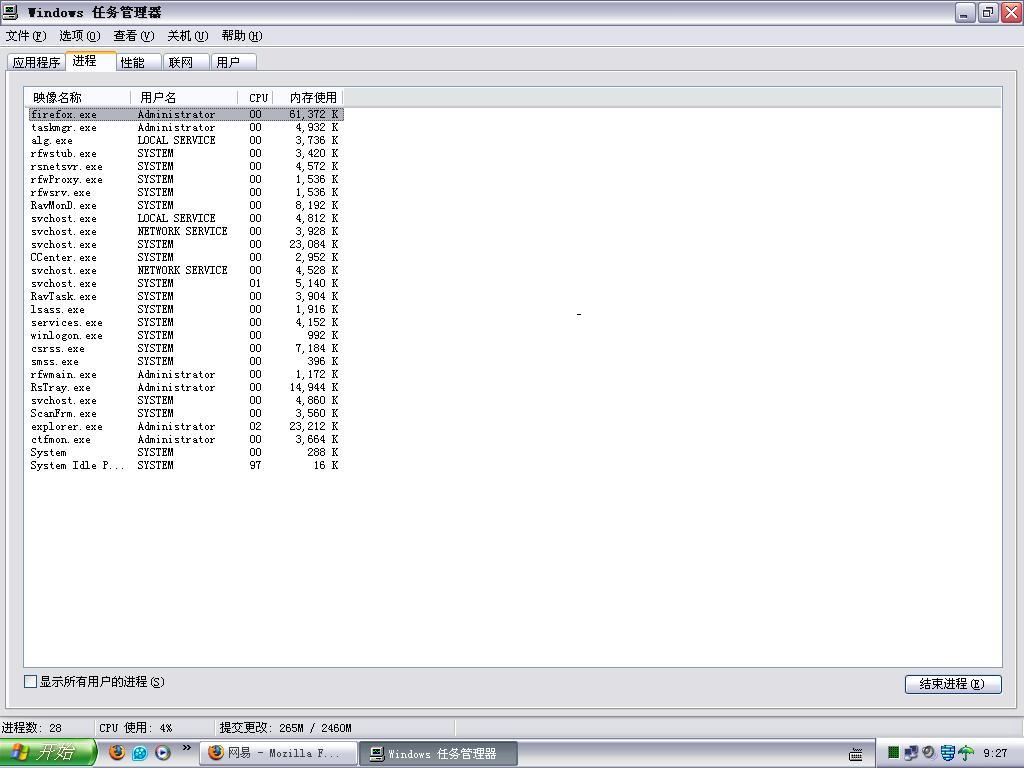Click Task Manager title bar icon

coord(10,12)
